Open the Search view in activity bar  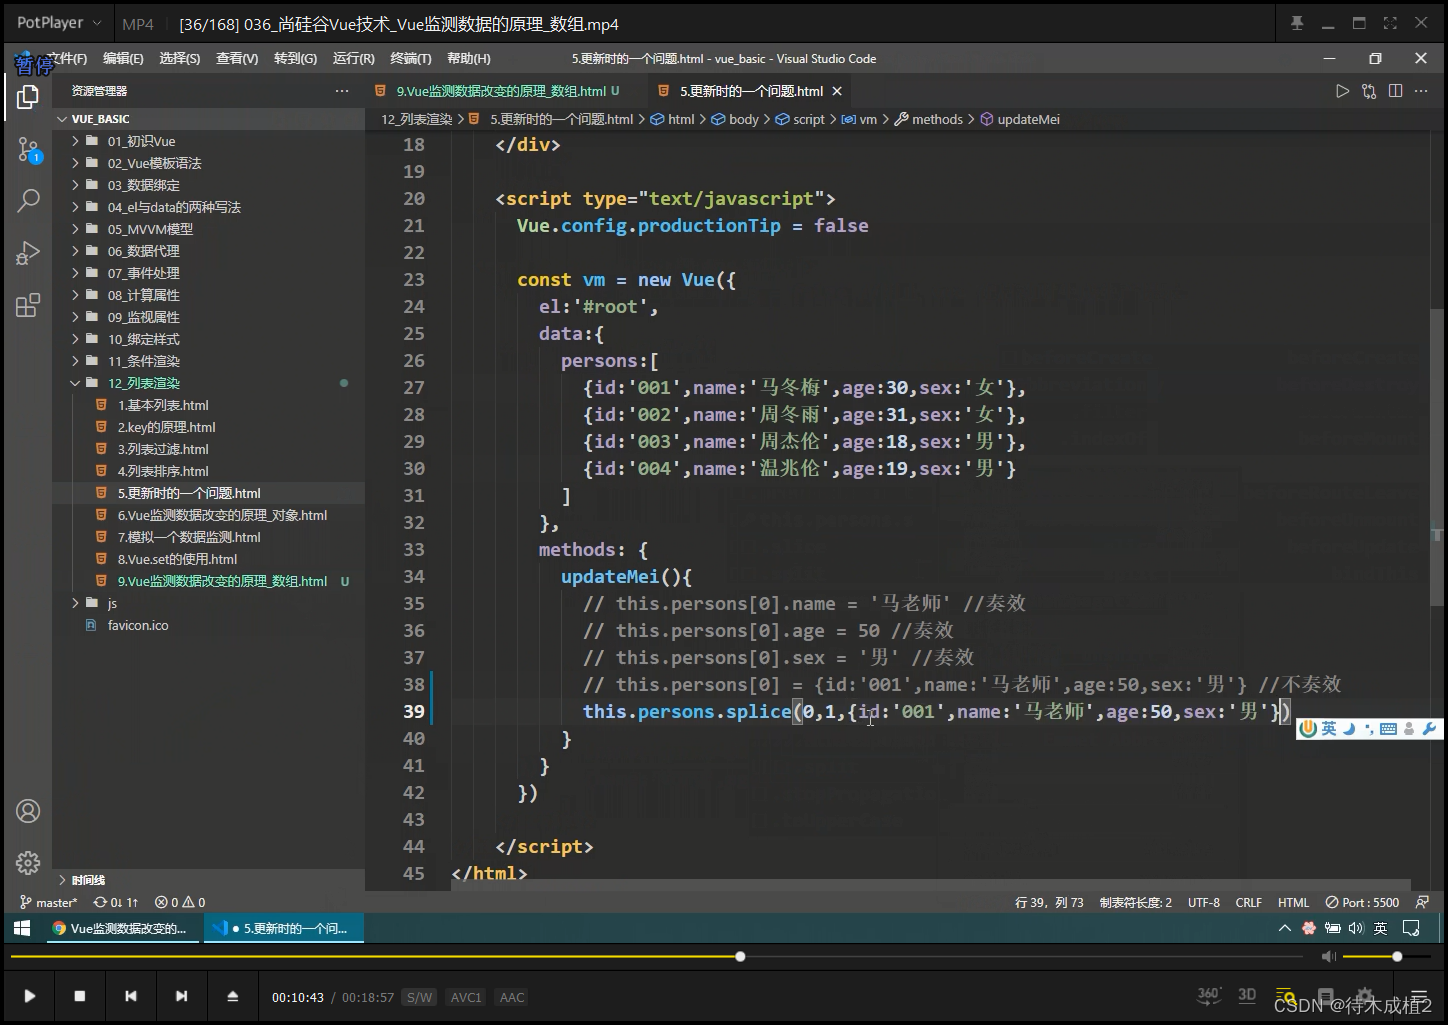click(28, 200)
